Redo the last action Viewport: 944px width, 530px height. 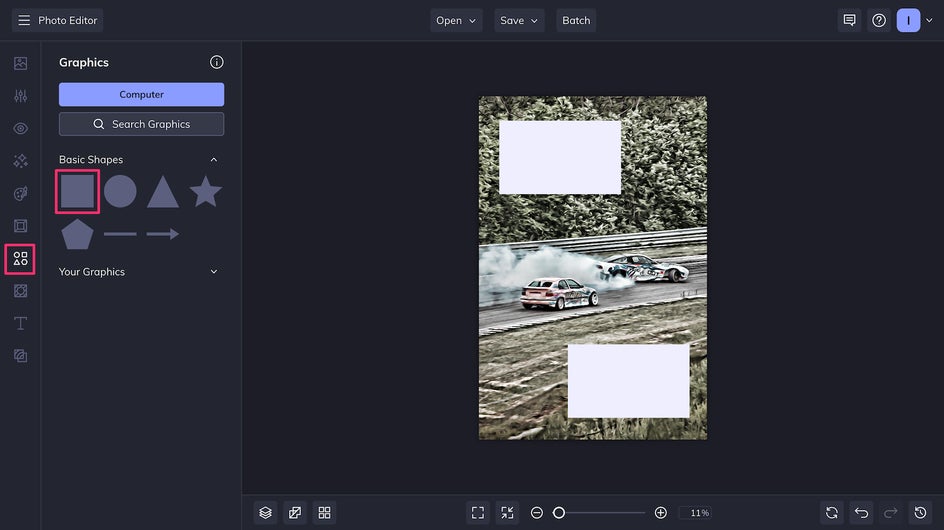[x=891, y=513]
